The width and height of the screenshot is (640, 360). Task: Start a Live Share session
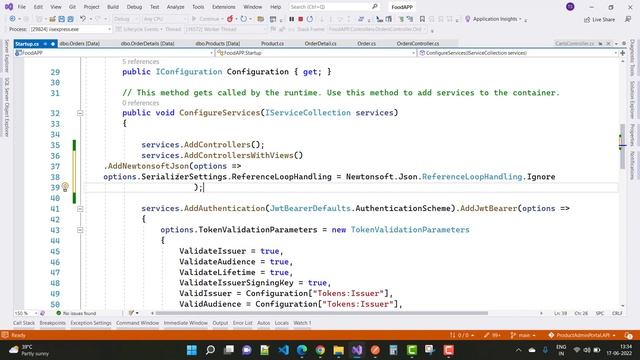[599, 20]
